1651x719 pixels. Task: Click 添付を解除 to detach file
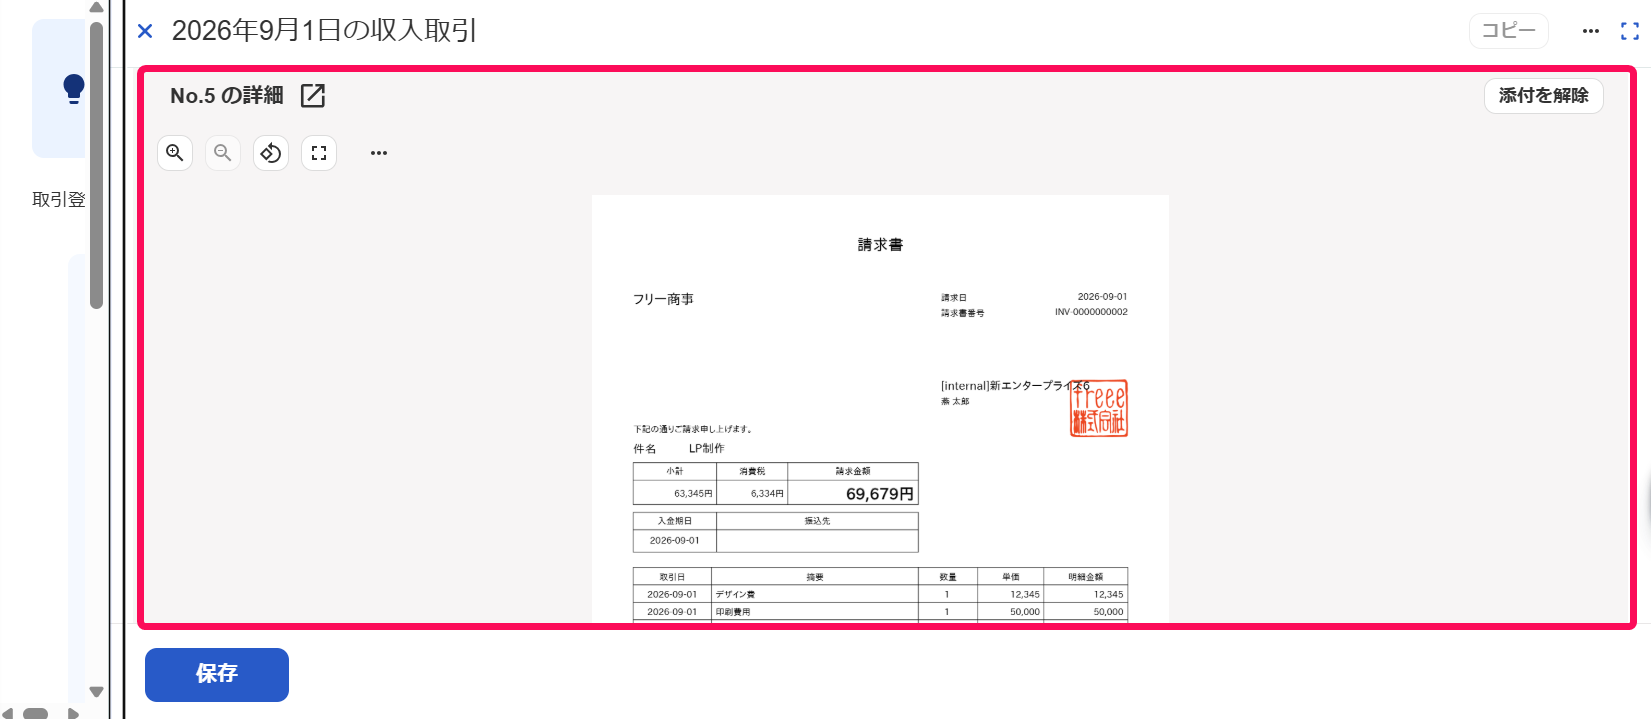[x=1543, y=96]
